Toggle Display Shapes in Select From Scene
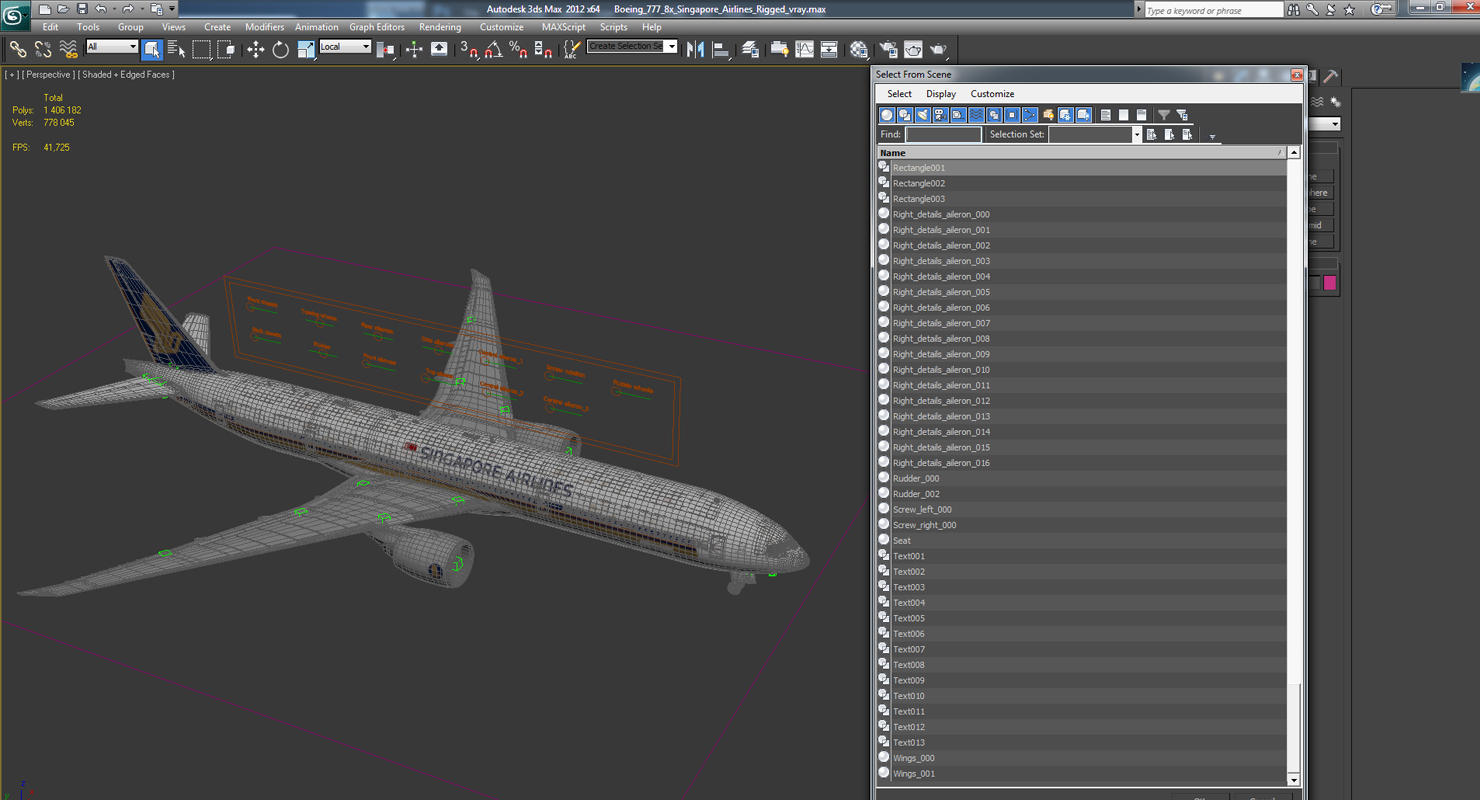 905,115
